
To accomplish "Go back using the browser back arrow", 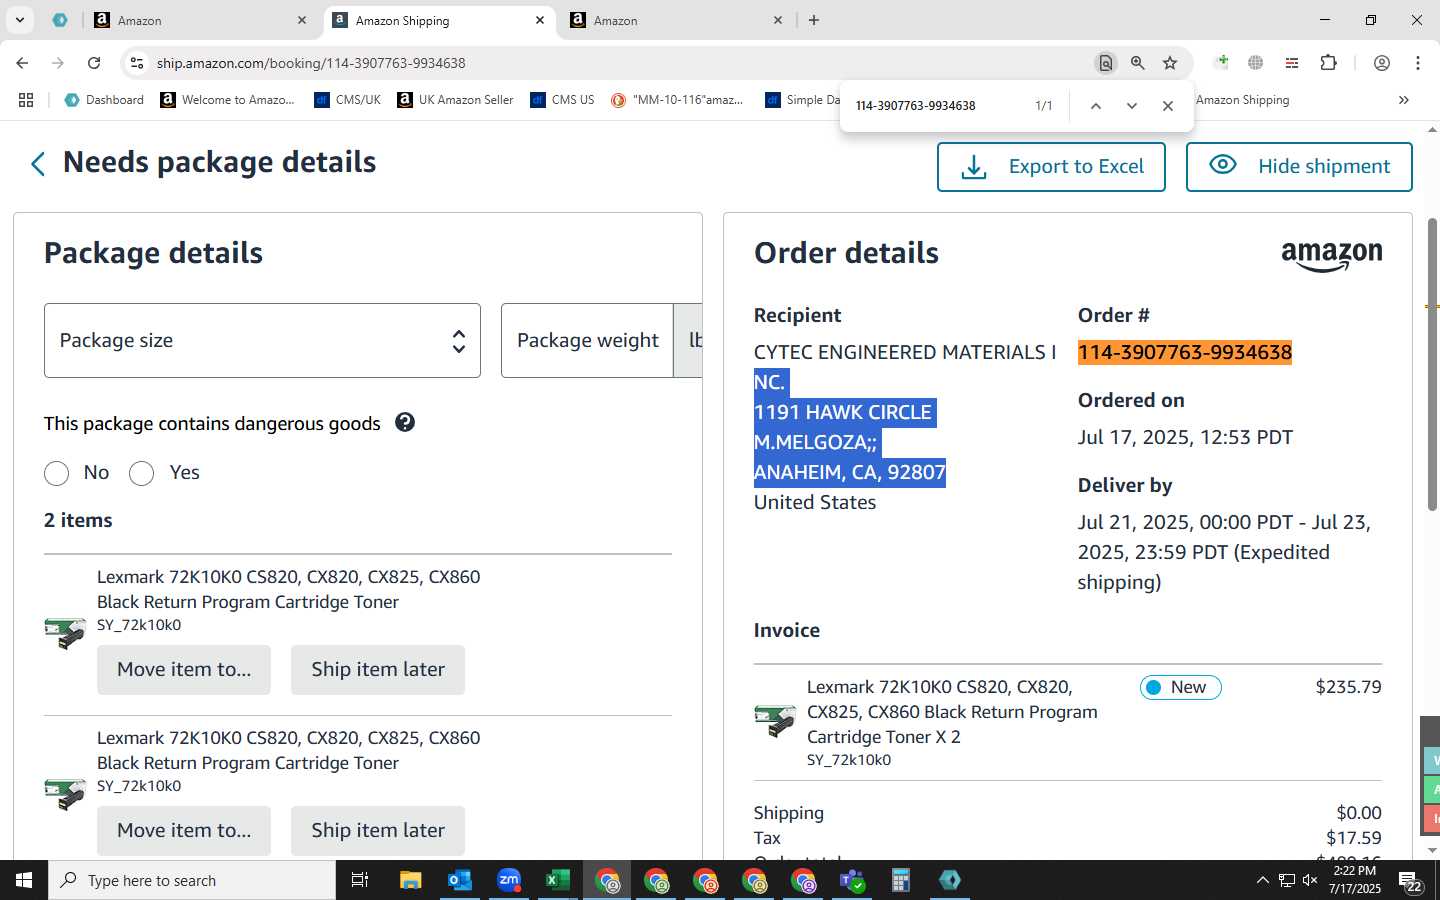I will click(x=22, y=63).
